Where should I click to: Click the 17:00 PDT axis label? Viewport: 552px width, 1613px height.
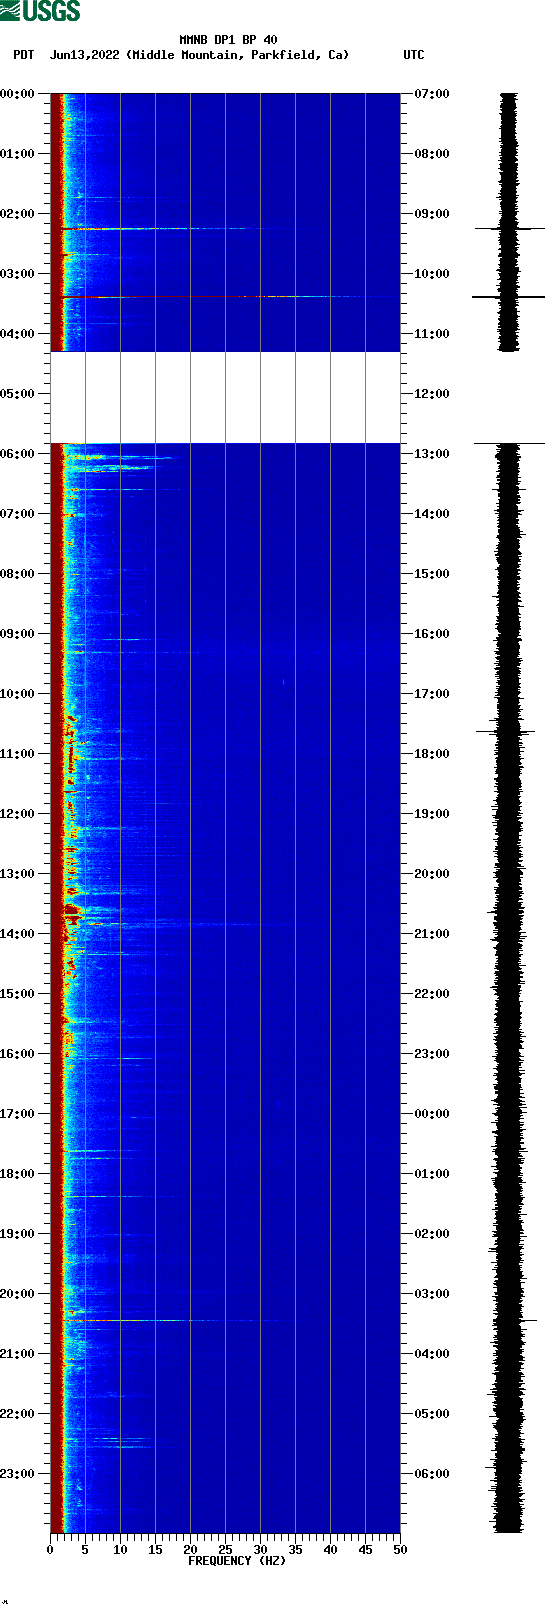(x=18, y=1114)
